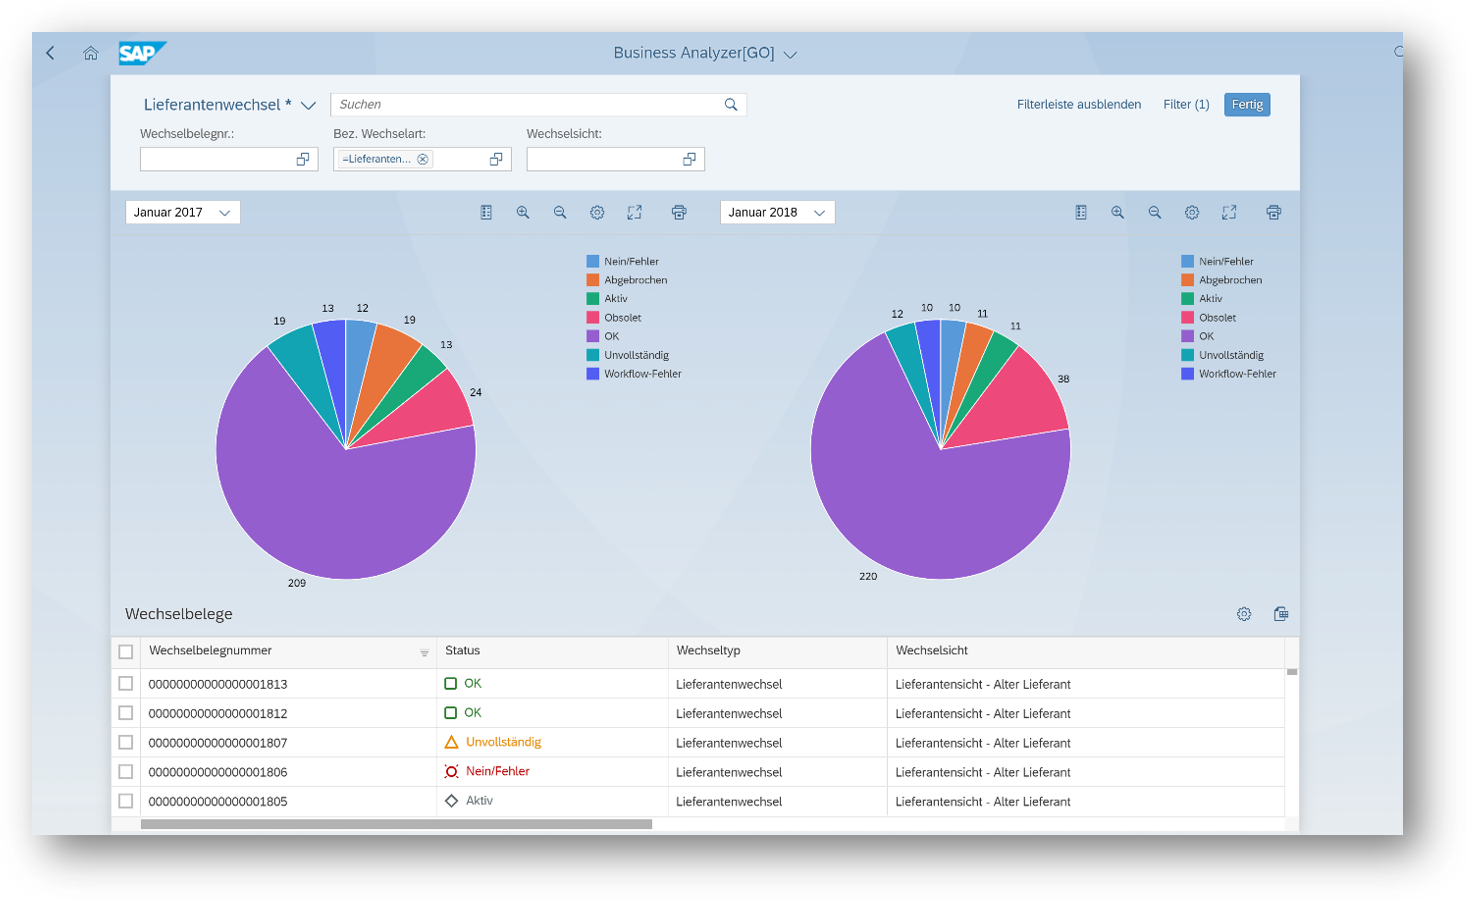Open the Januar 2017 period dropdown
The height and width of the screenshot is (899, 1467).
(183, 212)
